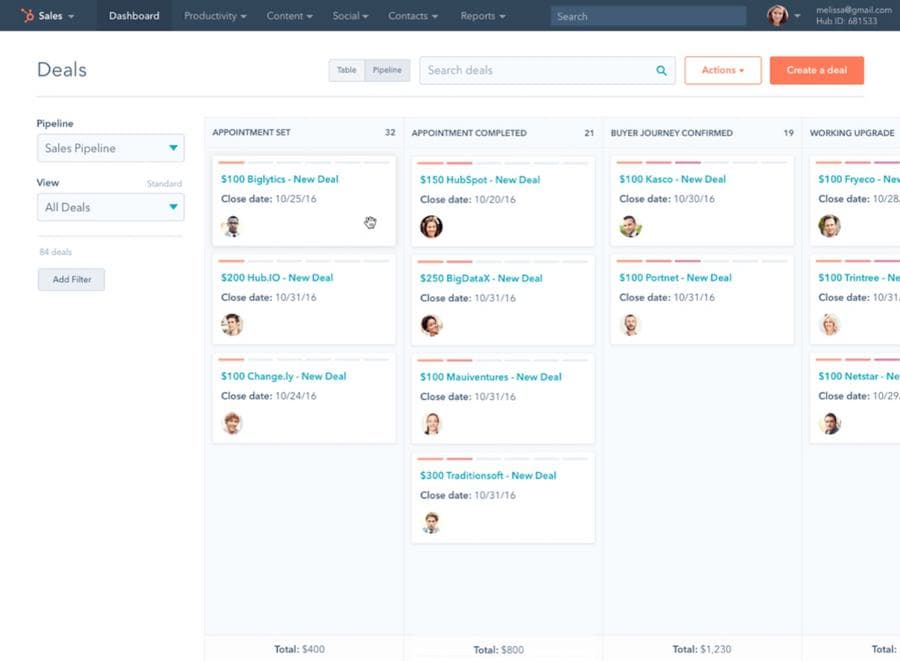Click the 84 deals count text
The width and height of the screenshot is (900, 661).
click(x=56, y=252)
